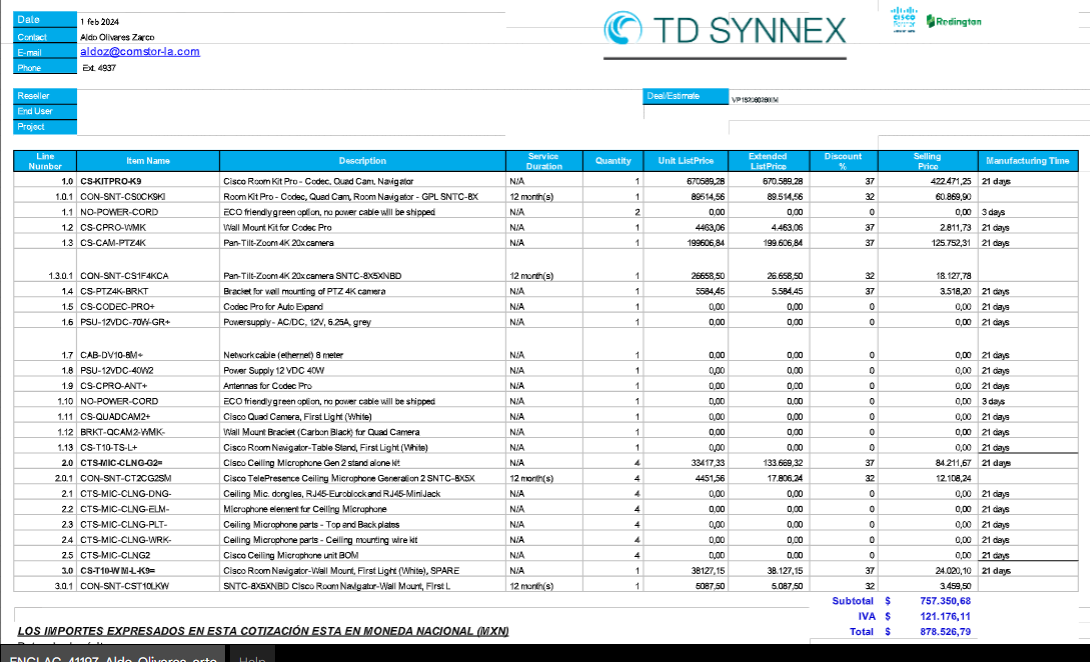This screenshot has height=662, width=1090.
Task: Select the Extended ListPrice column header
Action: (x=769, y=161)
